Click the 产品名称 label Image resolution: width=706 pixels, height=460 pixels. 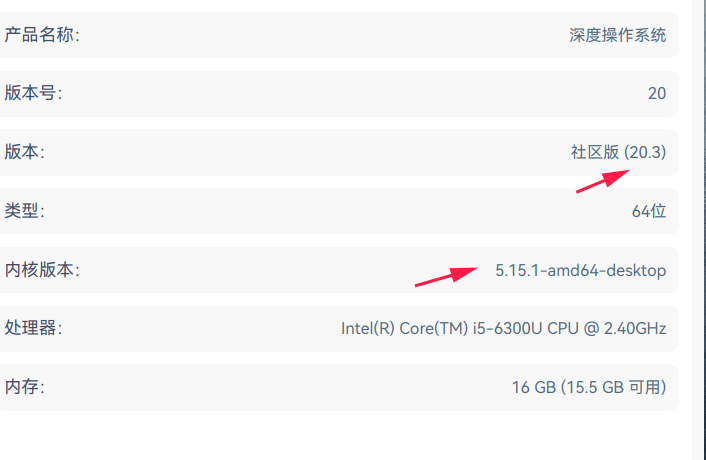pyautogui.click(x=41, y=35)
